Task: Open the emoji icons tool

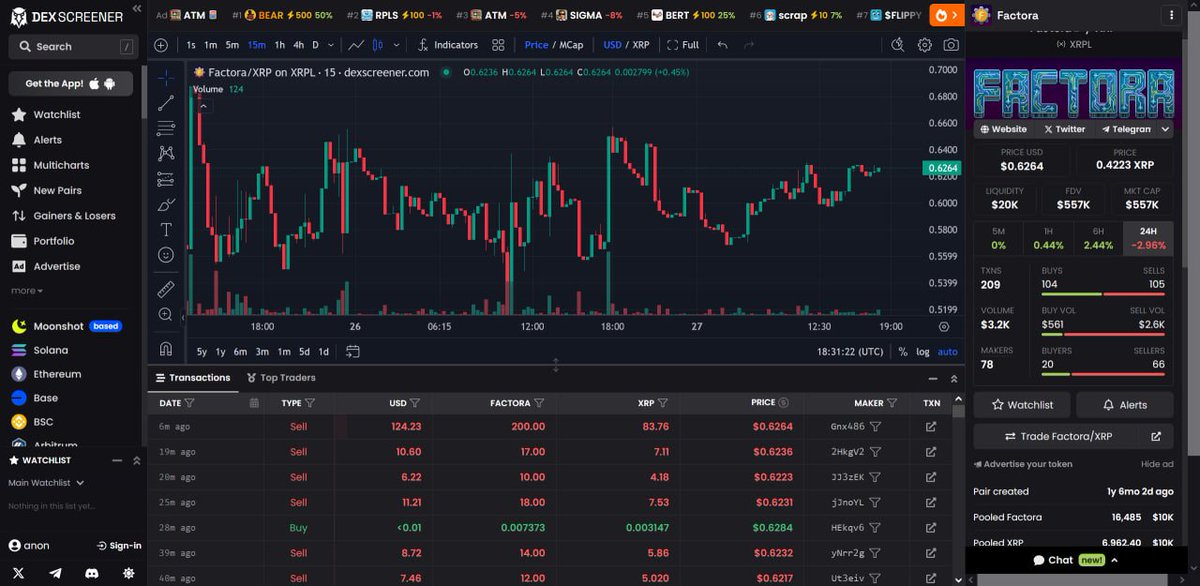Action: (x=166, y=255)
